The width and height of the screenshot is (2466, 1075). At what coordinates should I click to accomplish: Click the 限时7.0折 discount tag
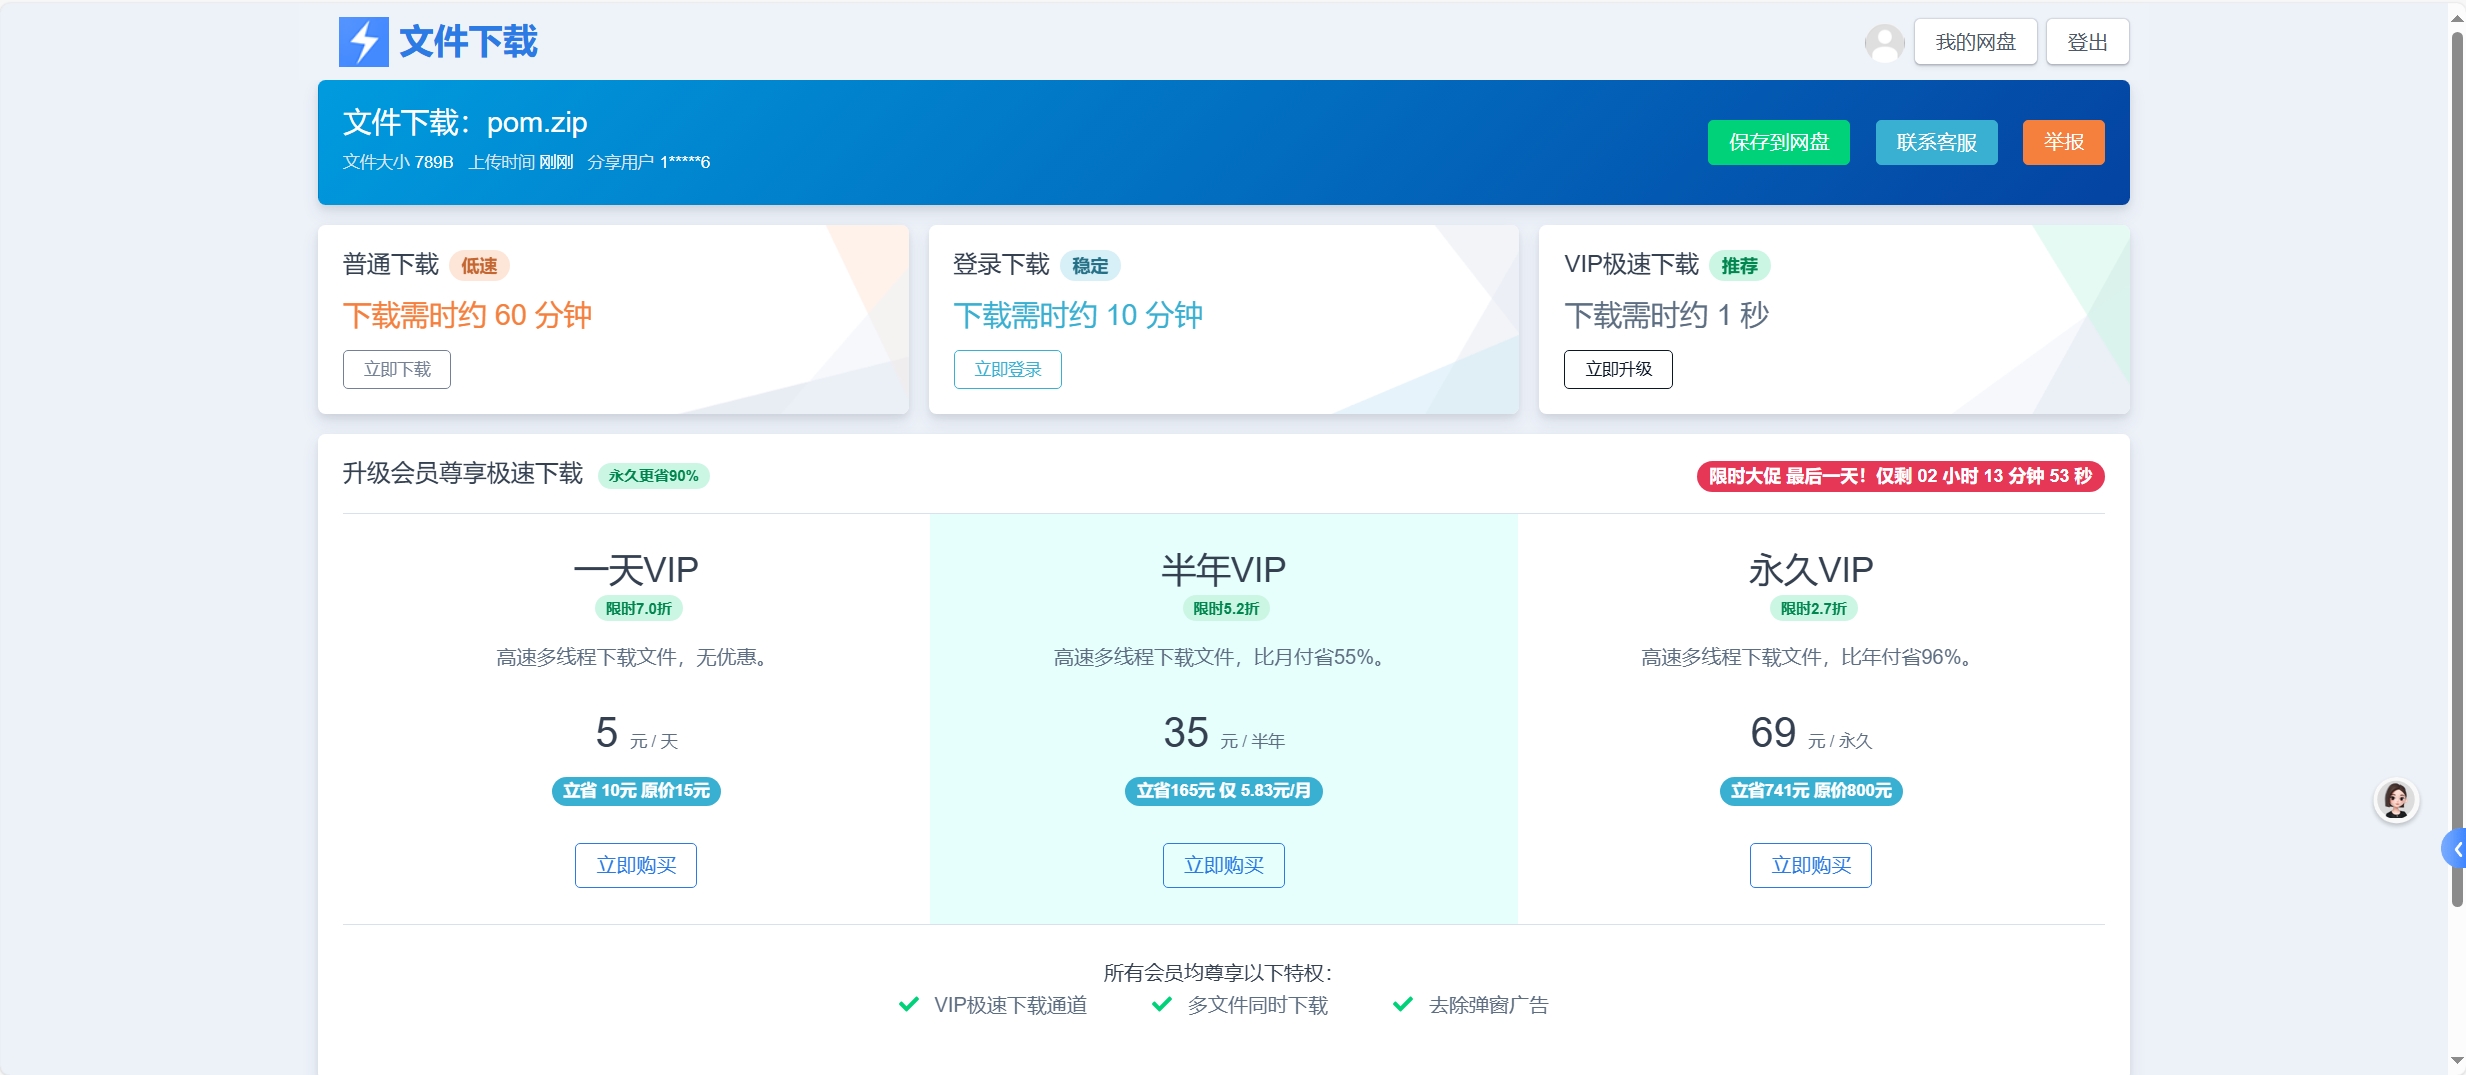(x=638, y=608)
